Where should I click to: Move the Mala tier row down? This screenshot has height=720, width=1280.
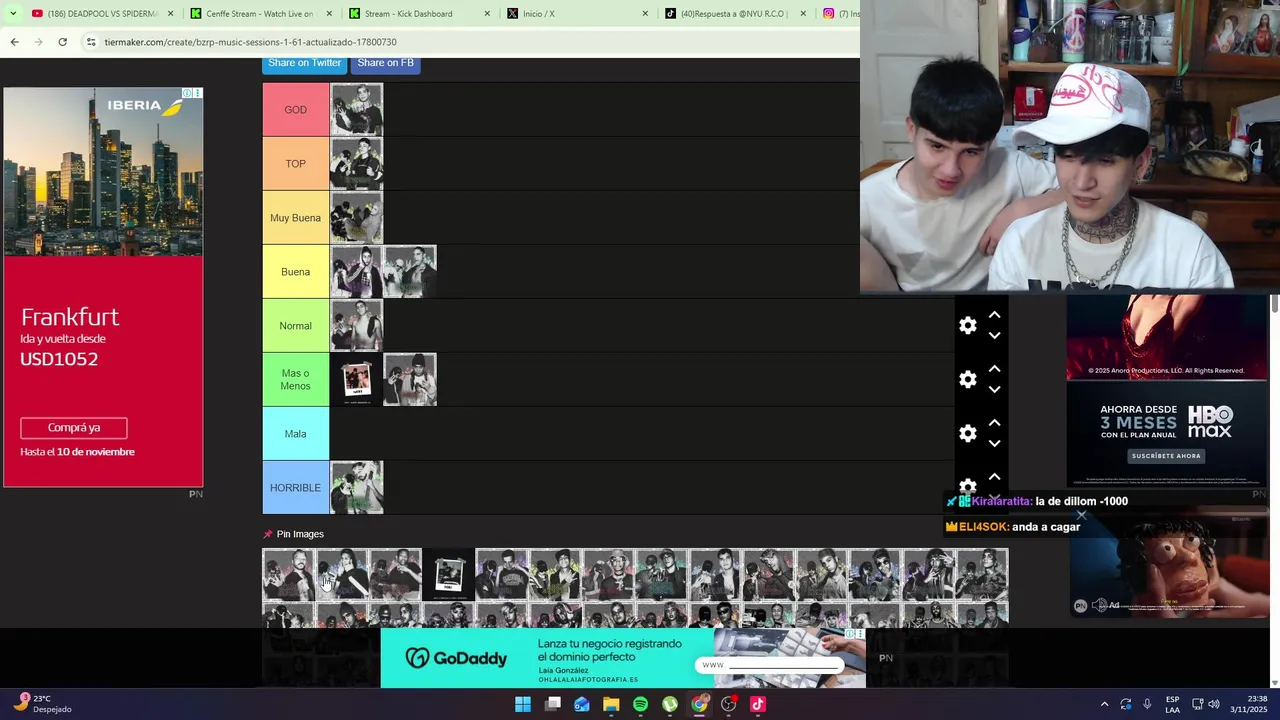click(994, 444)
